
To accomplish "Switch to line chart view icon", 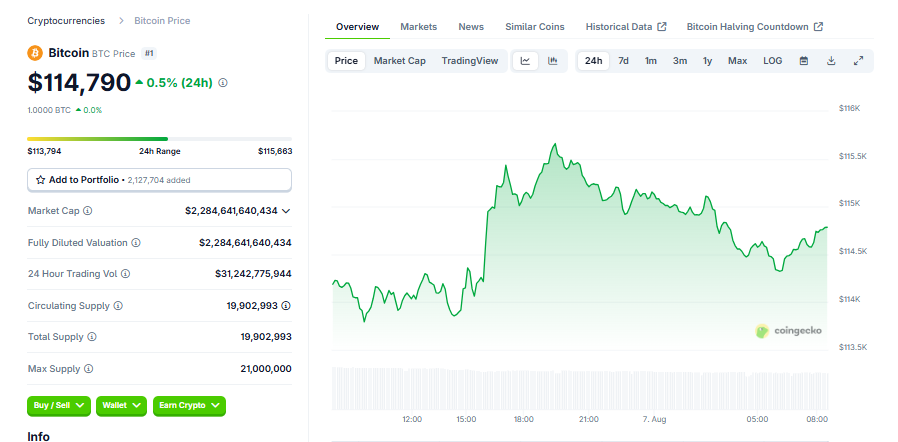I will (525, 61).
